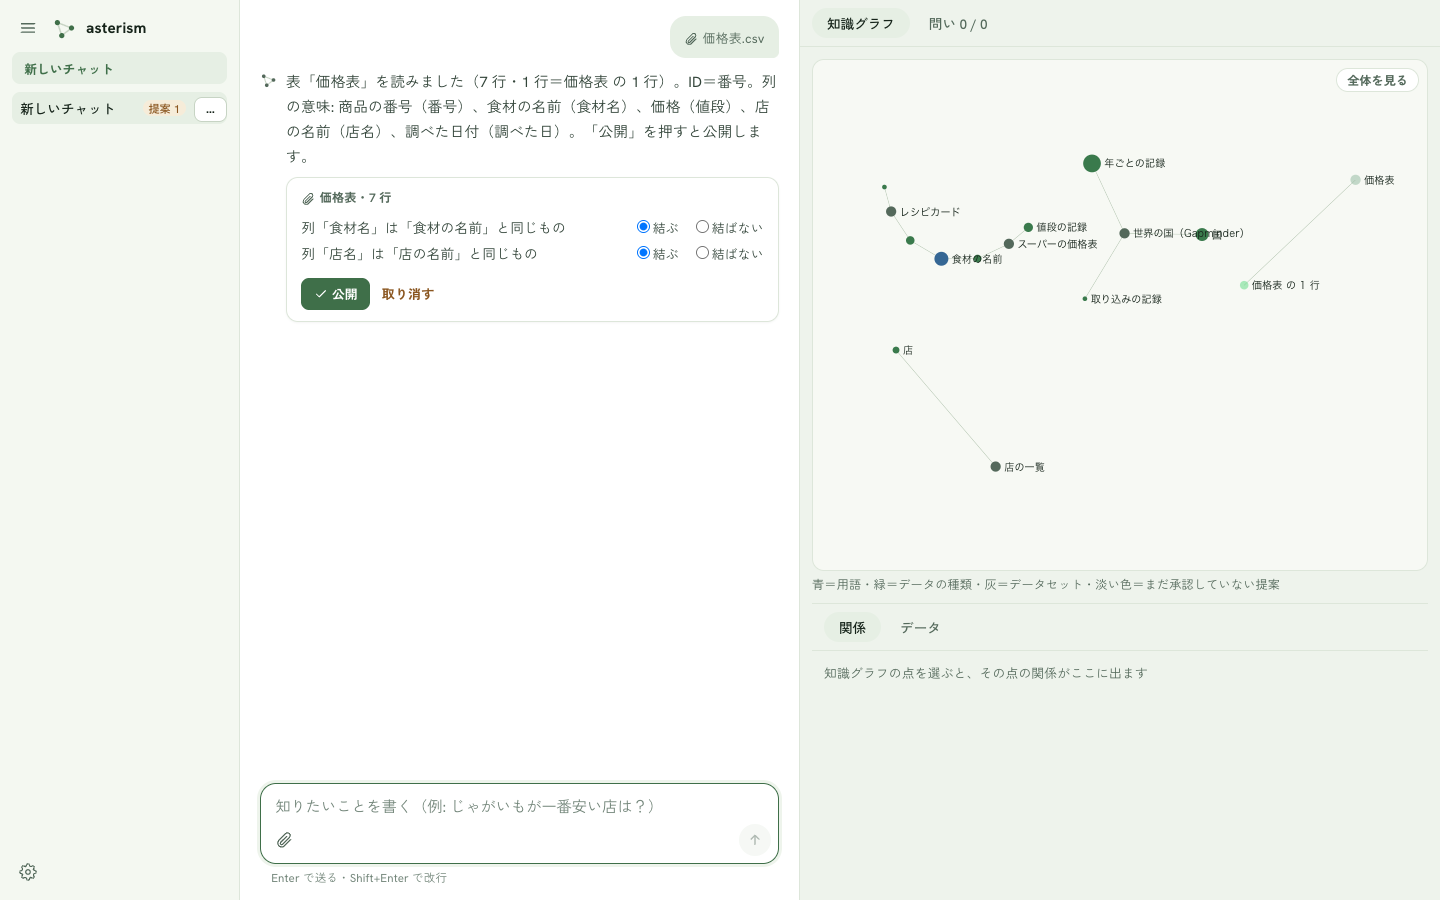Viewport: 1440px width, 900px height.
Task: Click the paperclip attach icon in input
Action: click(284, 840)
